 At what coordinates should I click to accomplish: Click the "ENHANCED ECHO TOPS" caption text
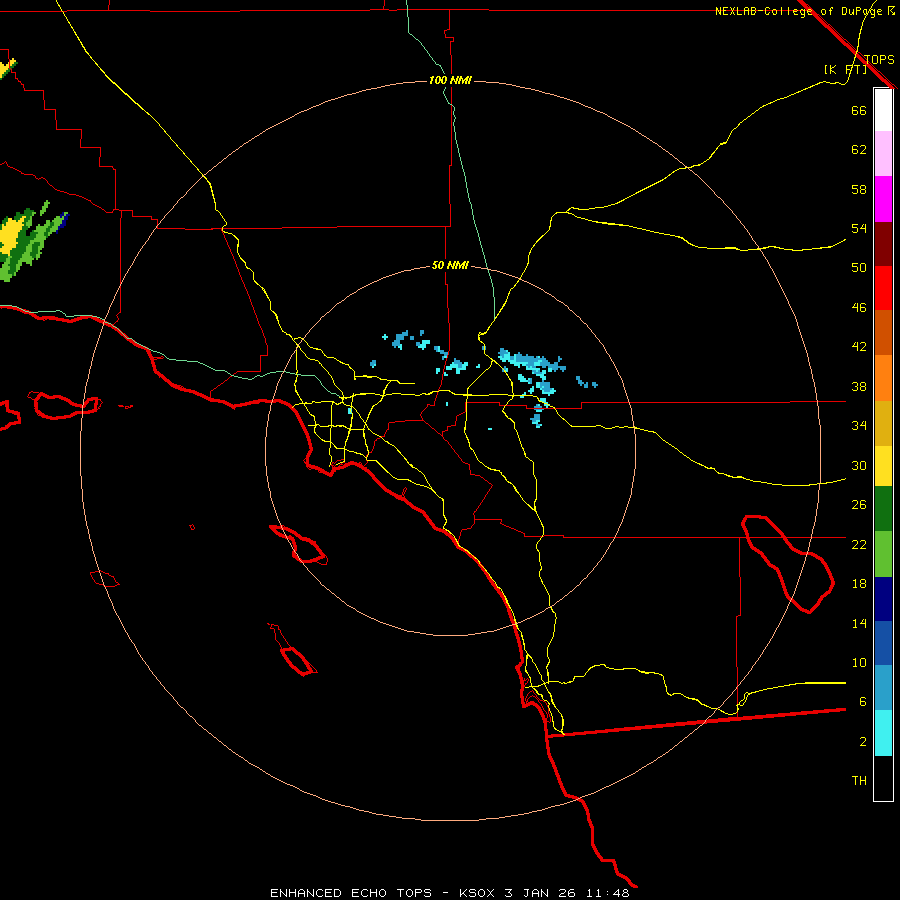(x=351, y=893)
